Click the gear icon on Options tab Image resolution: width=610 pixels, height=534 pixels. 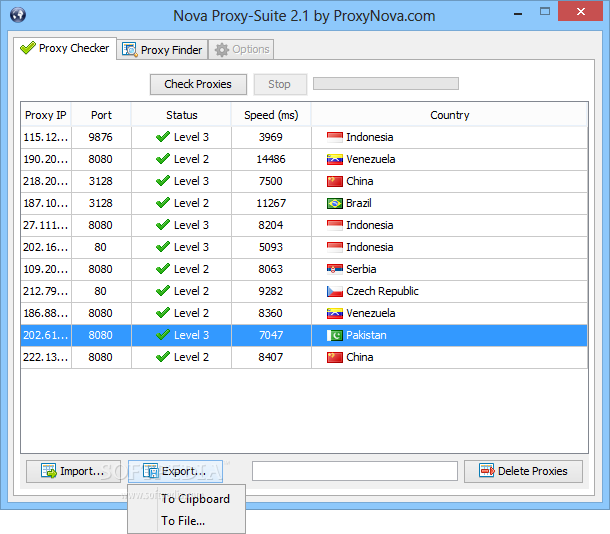click(x=222, y=50)
